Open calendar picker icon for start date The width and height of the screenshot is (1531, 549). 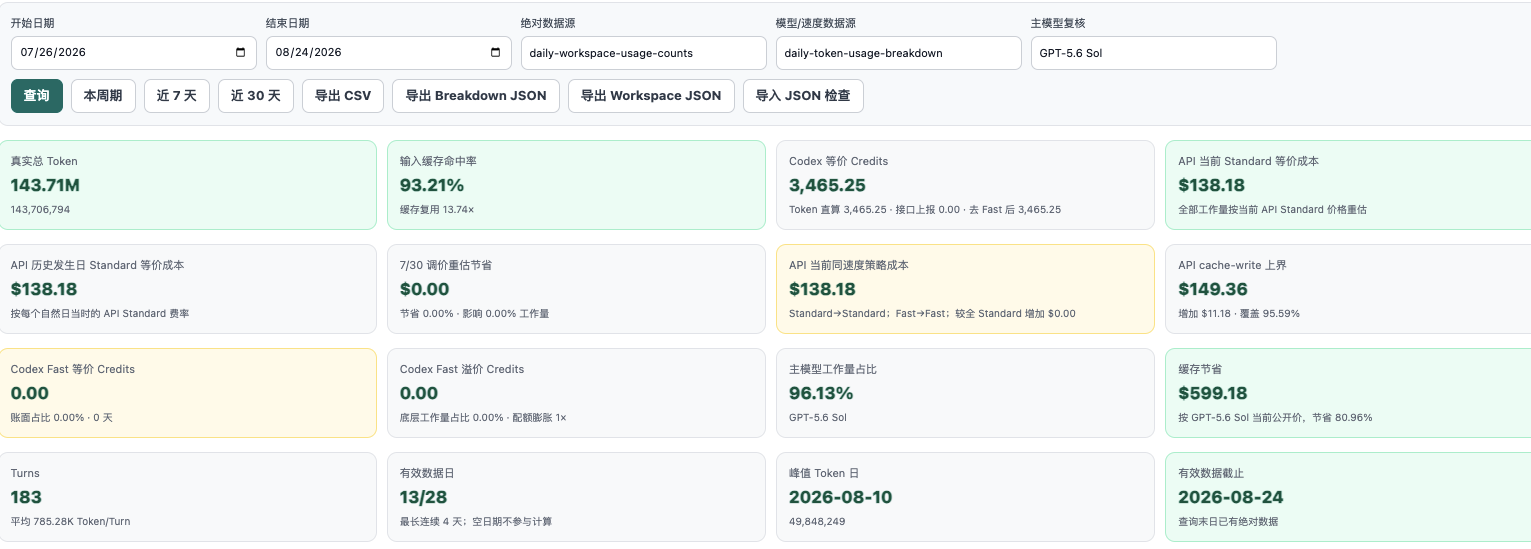click(241, 53)
